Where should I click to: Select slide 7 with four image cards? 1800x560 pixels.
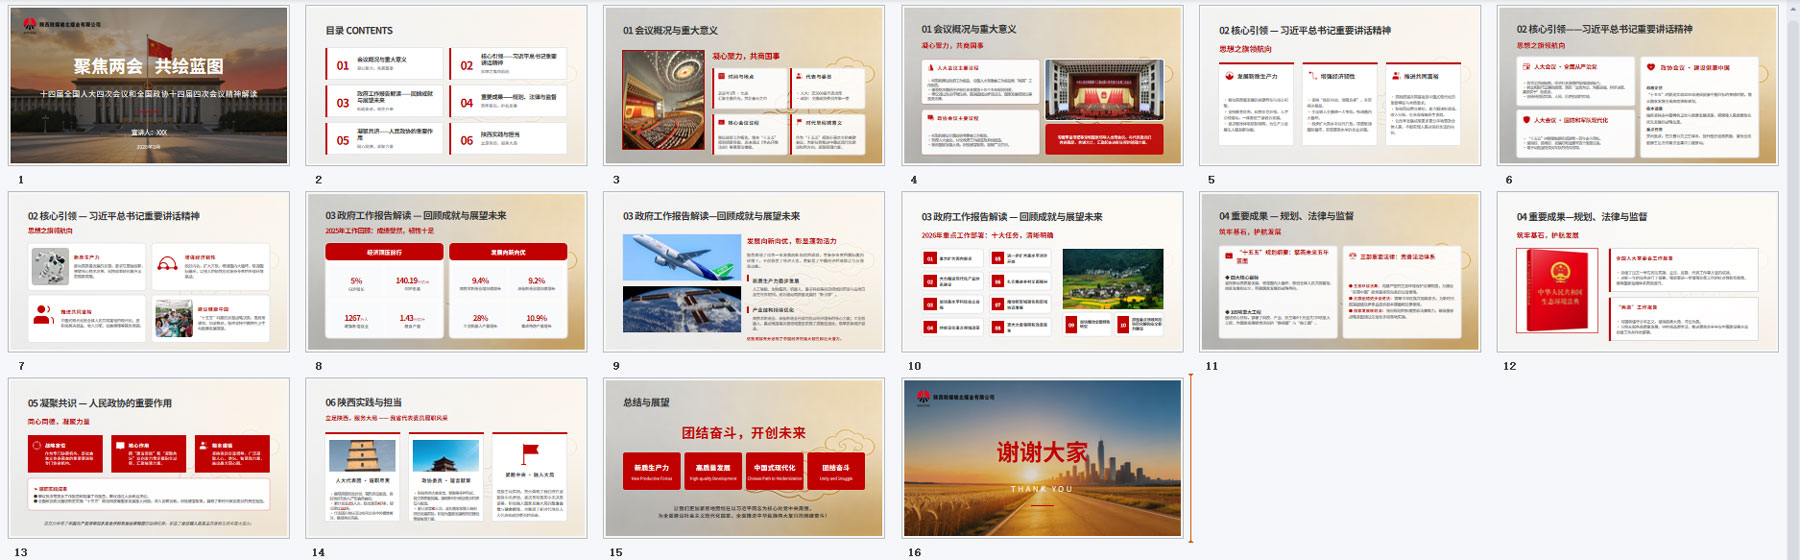pyautogui.click(x=149, y=272)
